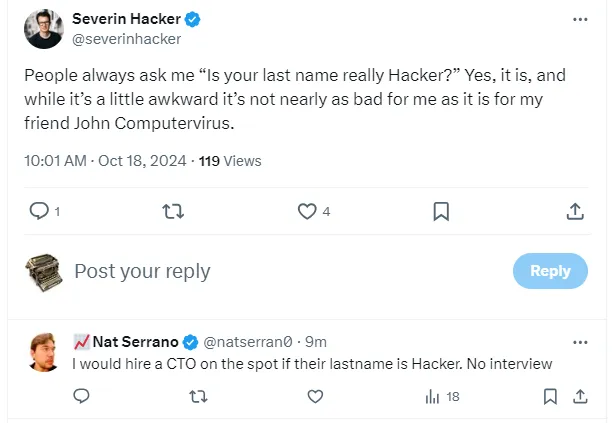The width and height of the screenshot is (616, 423).
Task: Bookmark Severin Hacker's tweet
Action: click(x=441, y=211)
